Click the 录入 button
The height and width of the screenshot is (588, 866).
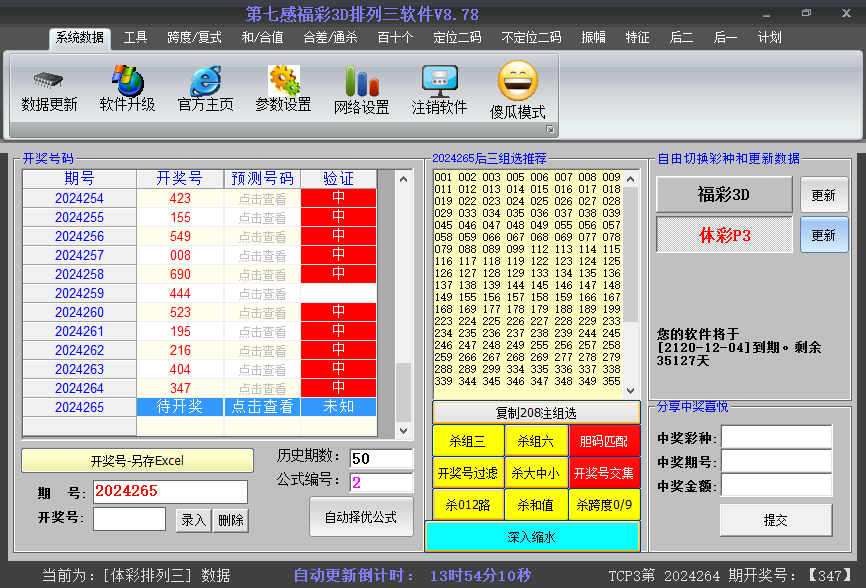(x=193, y=520)
